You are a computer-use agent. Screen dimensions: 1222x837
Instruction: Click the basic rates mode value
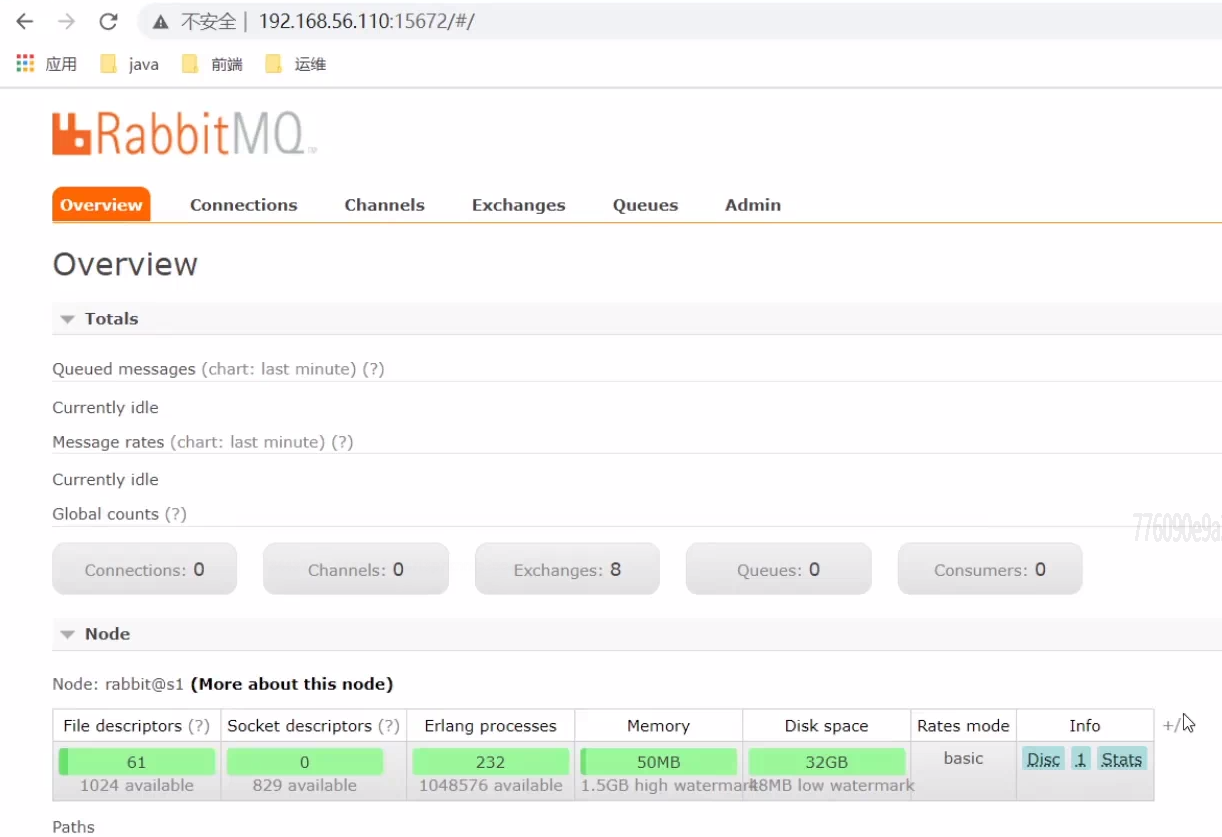963,758
